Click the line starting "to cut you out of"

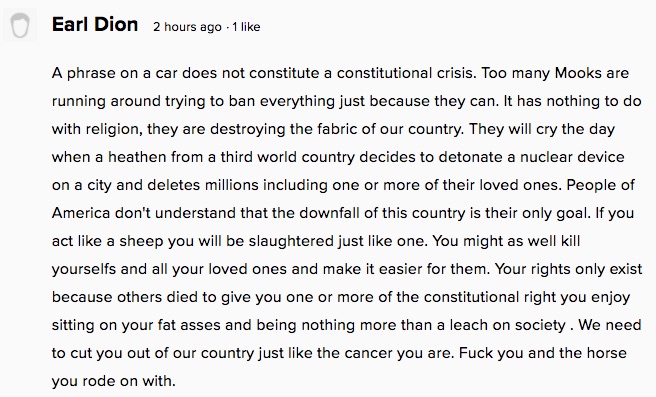pos(339,353)
